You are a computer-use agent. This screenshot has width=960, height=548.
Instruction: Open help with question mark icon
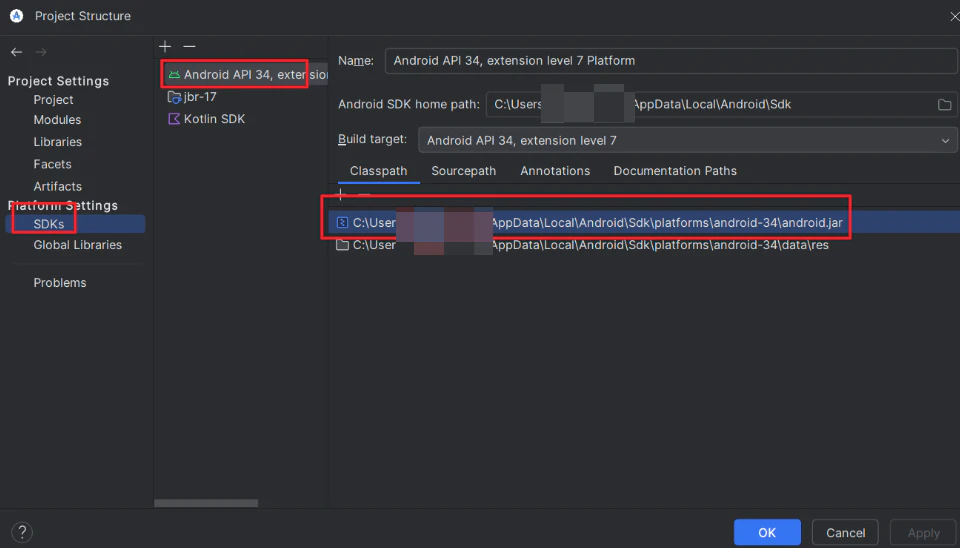(x=22, y=532)
